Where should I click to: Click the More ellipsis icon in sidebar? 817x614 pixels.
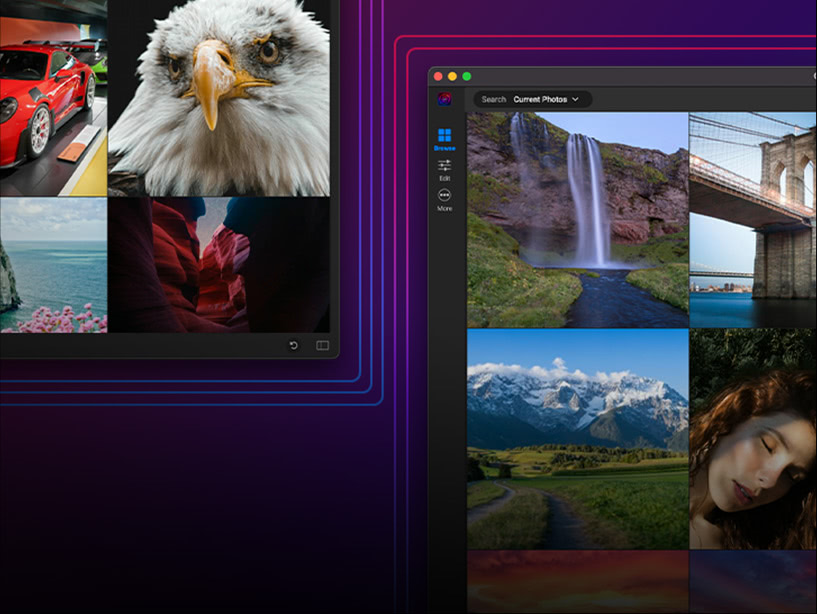(x=443, y=194)
